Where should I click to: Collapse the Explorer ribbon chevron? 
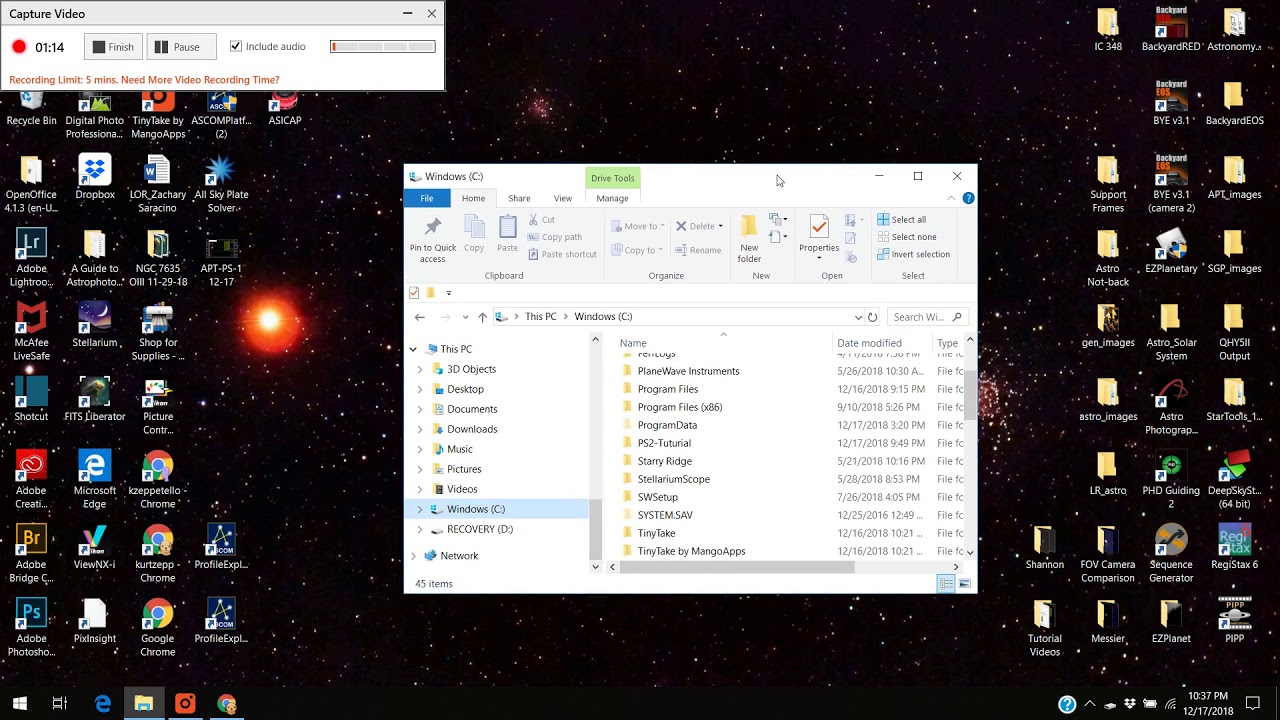tap(950, 198)
